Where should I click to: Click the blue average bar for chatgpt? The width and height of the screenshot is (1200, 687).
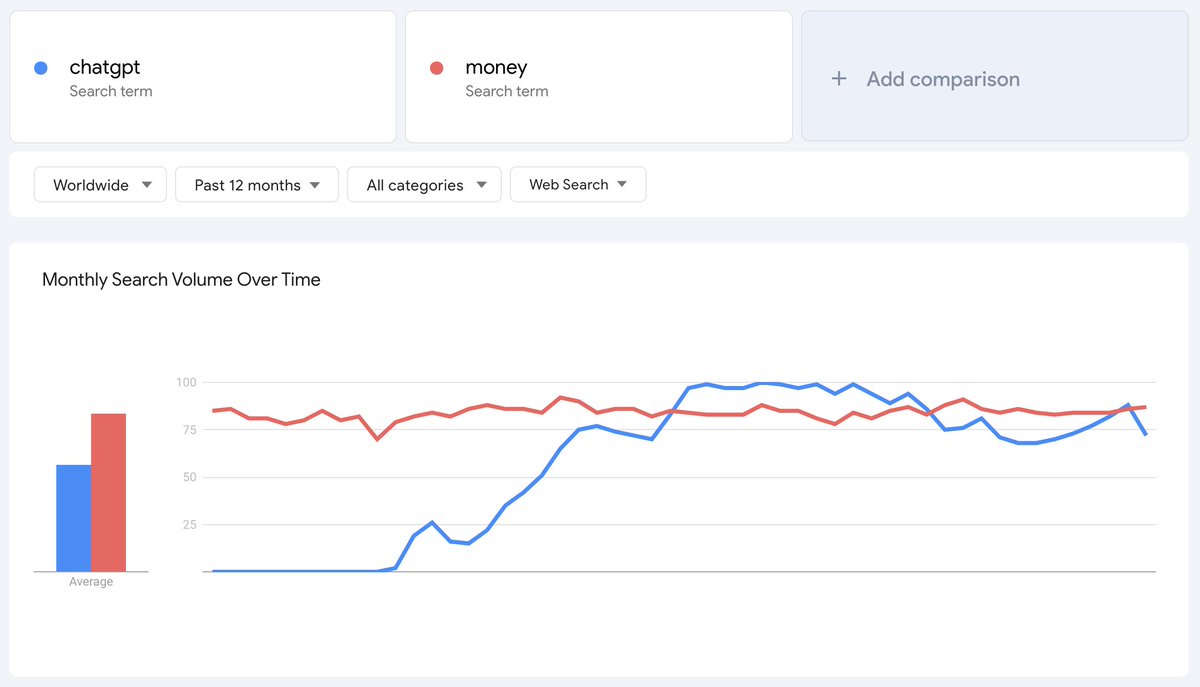click(x=73, y=518)
